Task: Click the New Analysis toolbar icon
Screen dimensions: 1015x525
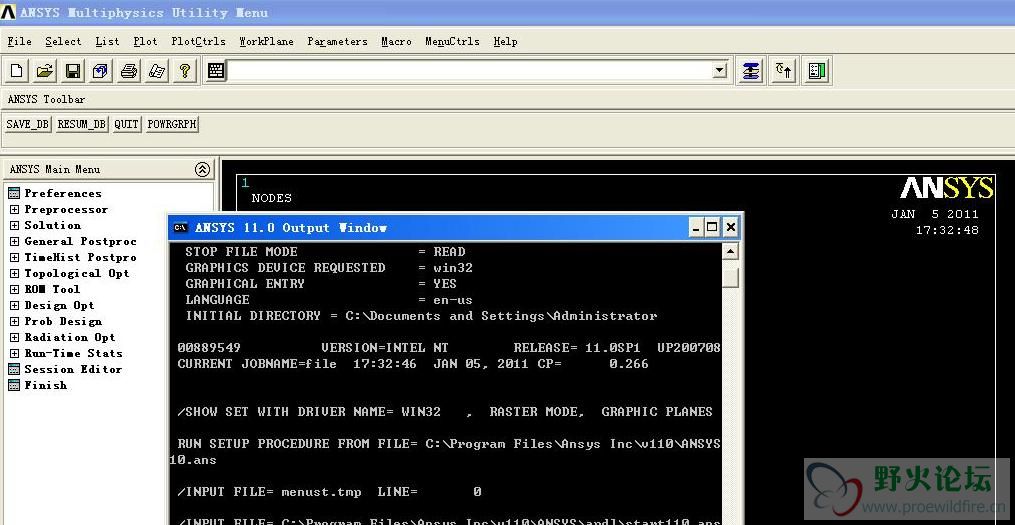Action: pyautogui.click(x=17, y=71)
